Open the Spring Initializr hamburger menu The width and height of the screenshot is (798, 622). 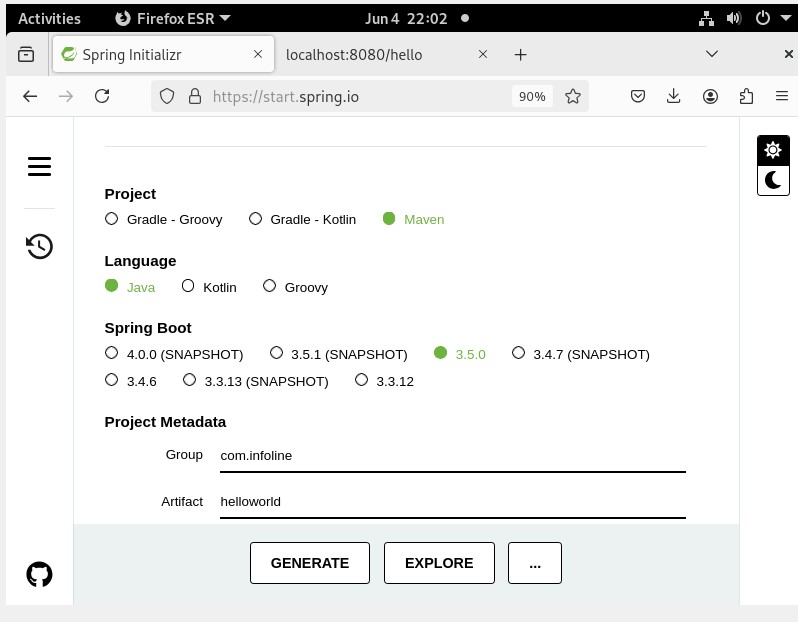pos(39,167)
